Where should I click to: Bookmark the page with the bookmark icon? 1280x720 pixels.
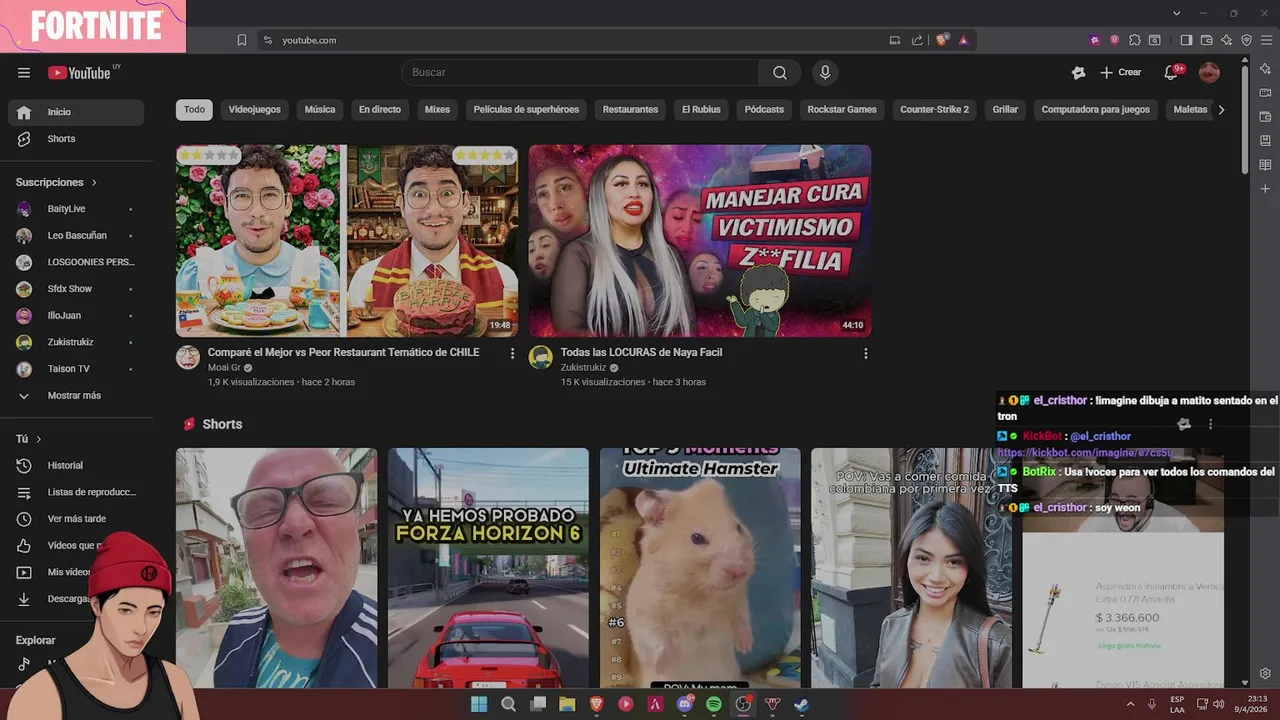tap(241, 40)
